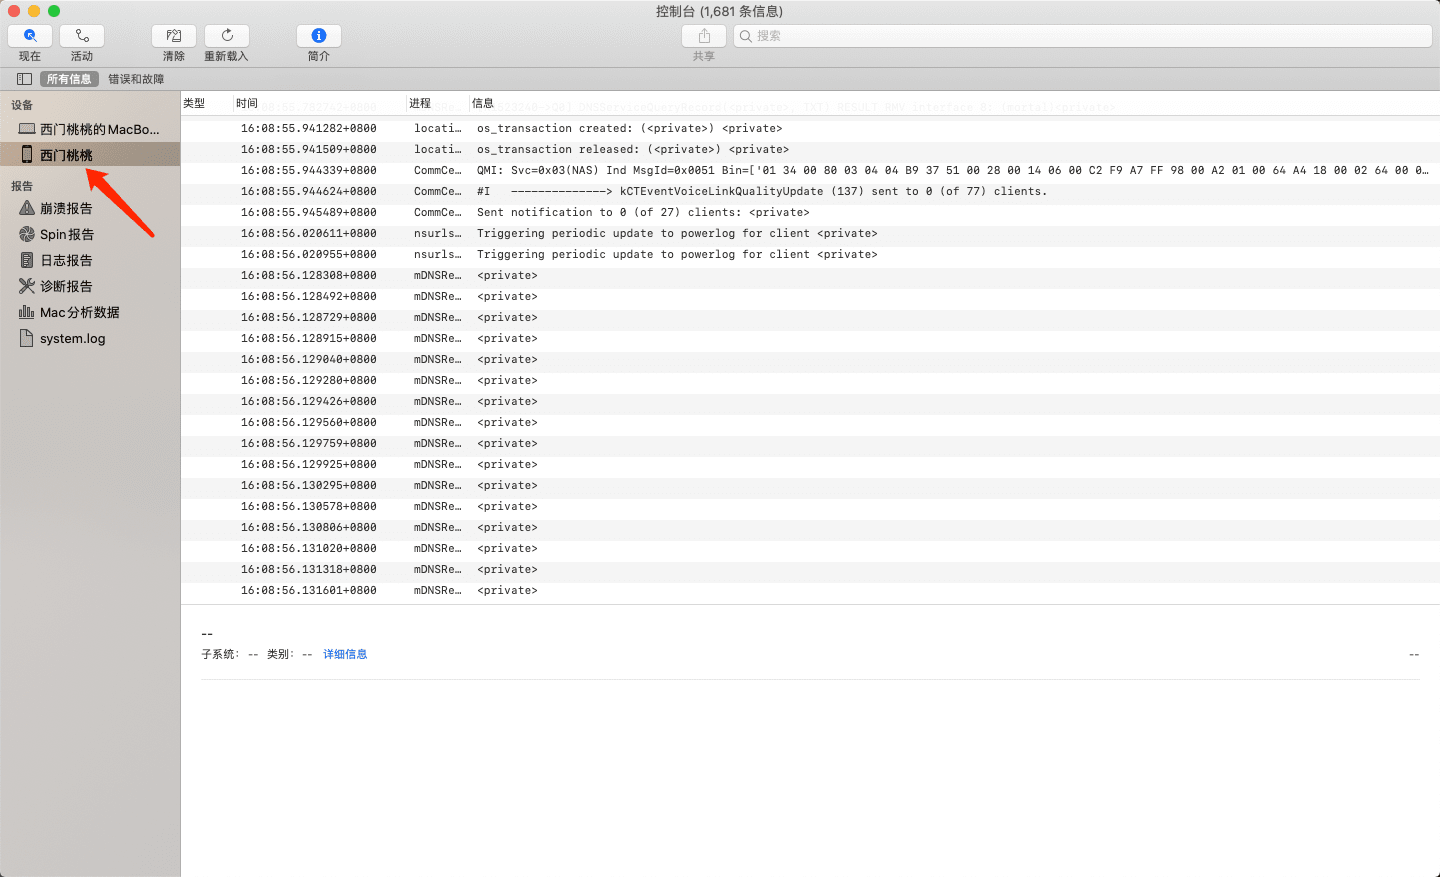Click the 活动 (Activities) toolbar icon
The image size is (1440, 877).
pos(82,36)
